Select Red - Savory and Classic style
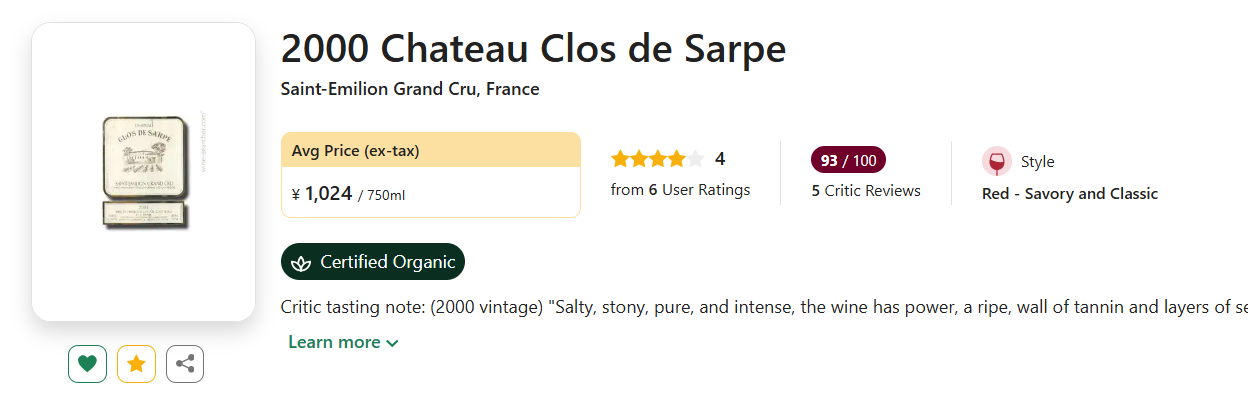The width and height of the screenshot is (1248, 416). pyautogui.click(x=1070, y=194)
